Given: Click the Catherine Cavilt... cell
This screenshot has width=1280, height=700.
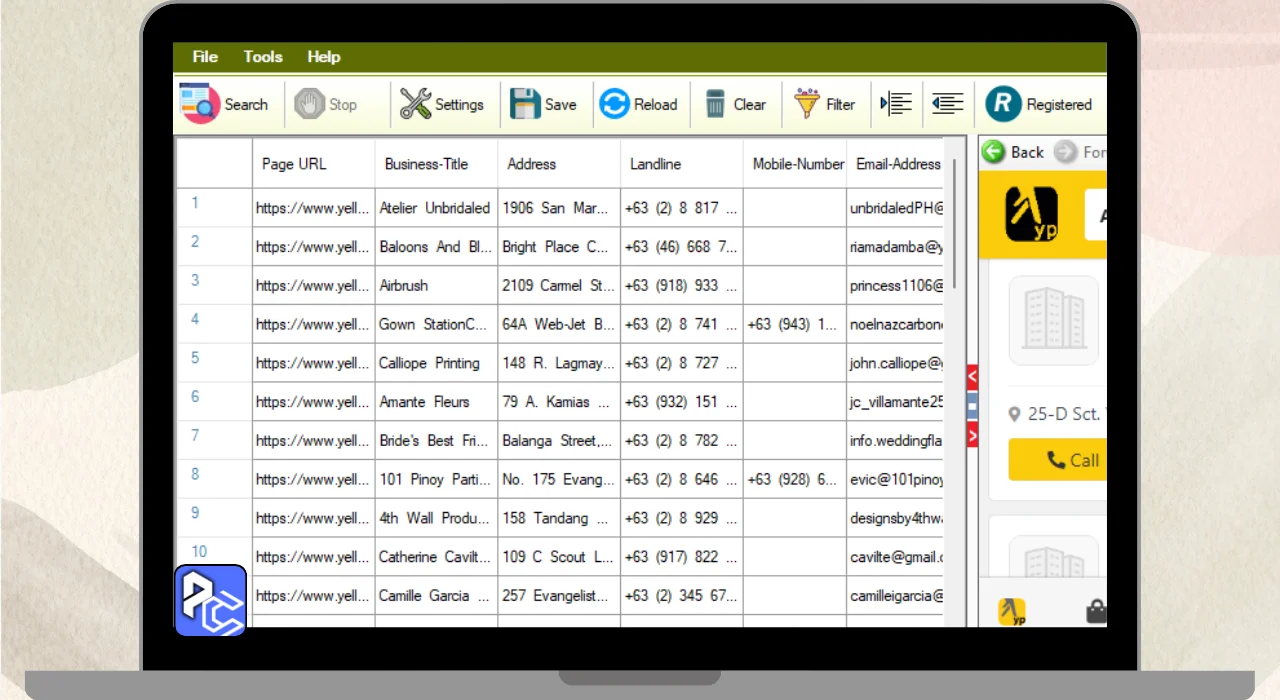Looking at the screenshot, I should [437, 556].
